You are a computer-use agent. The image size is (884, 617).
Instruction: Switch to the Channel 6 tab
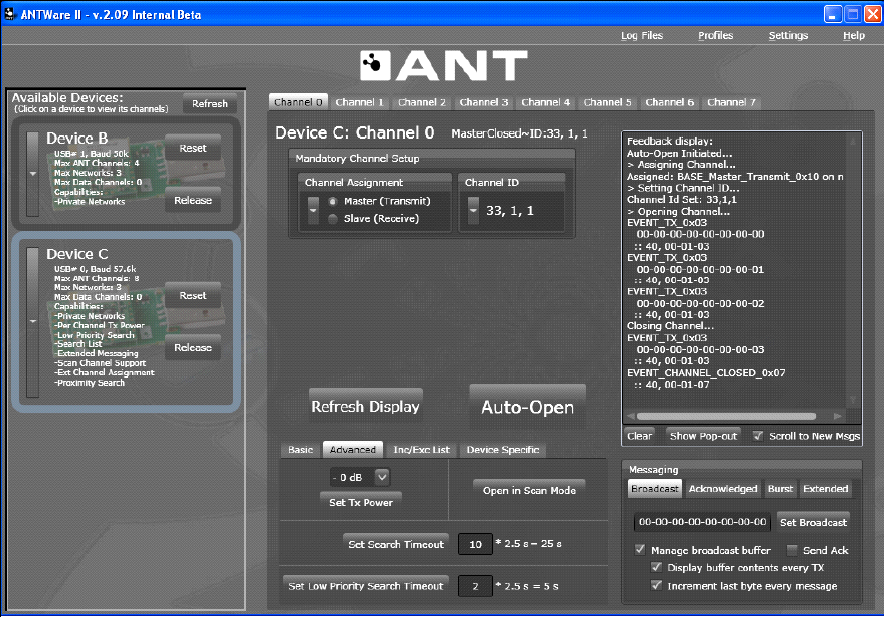670,102
